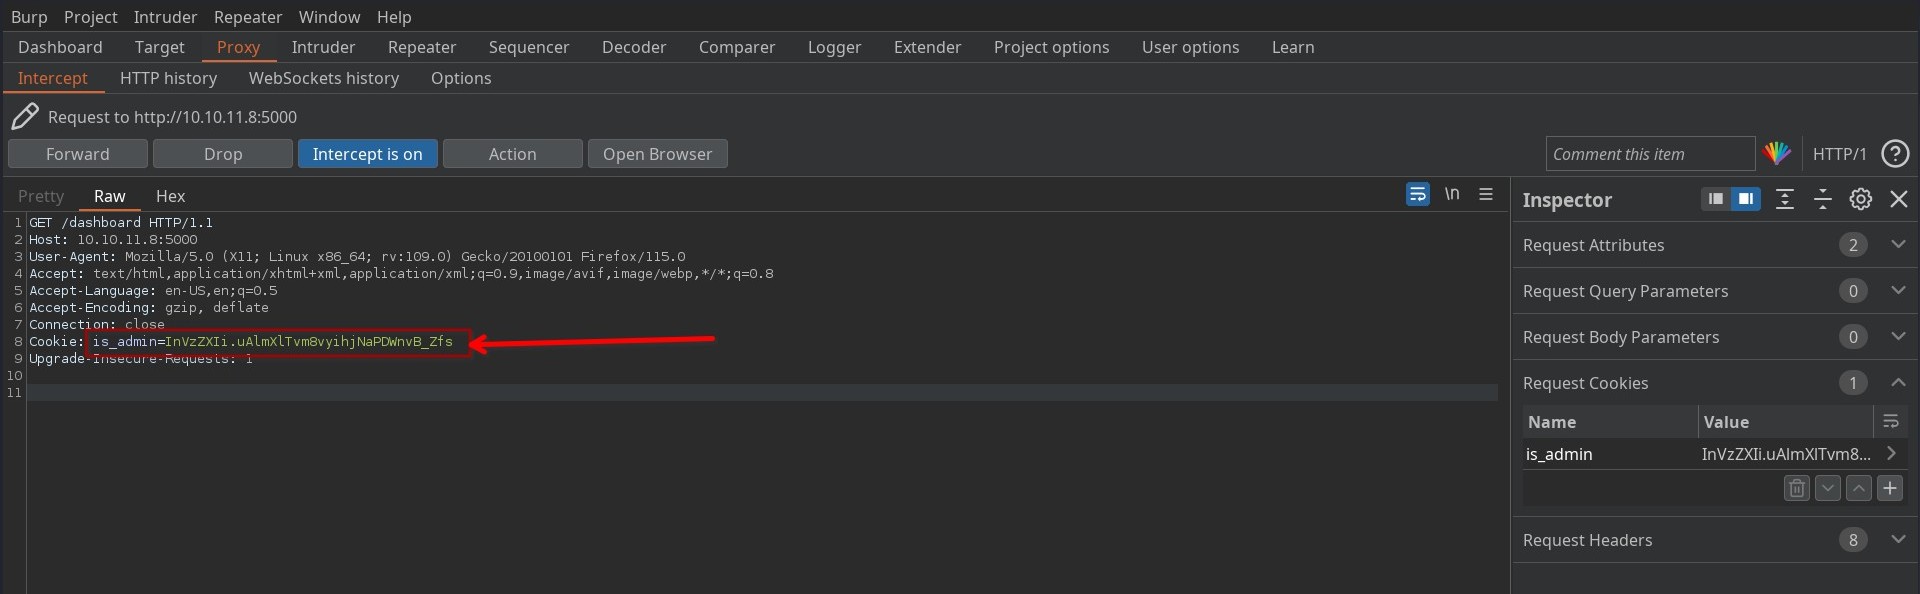Switch editor to Raw view

110,196
